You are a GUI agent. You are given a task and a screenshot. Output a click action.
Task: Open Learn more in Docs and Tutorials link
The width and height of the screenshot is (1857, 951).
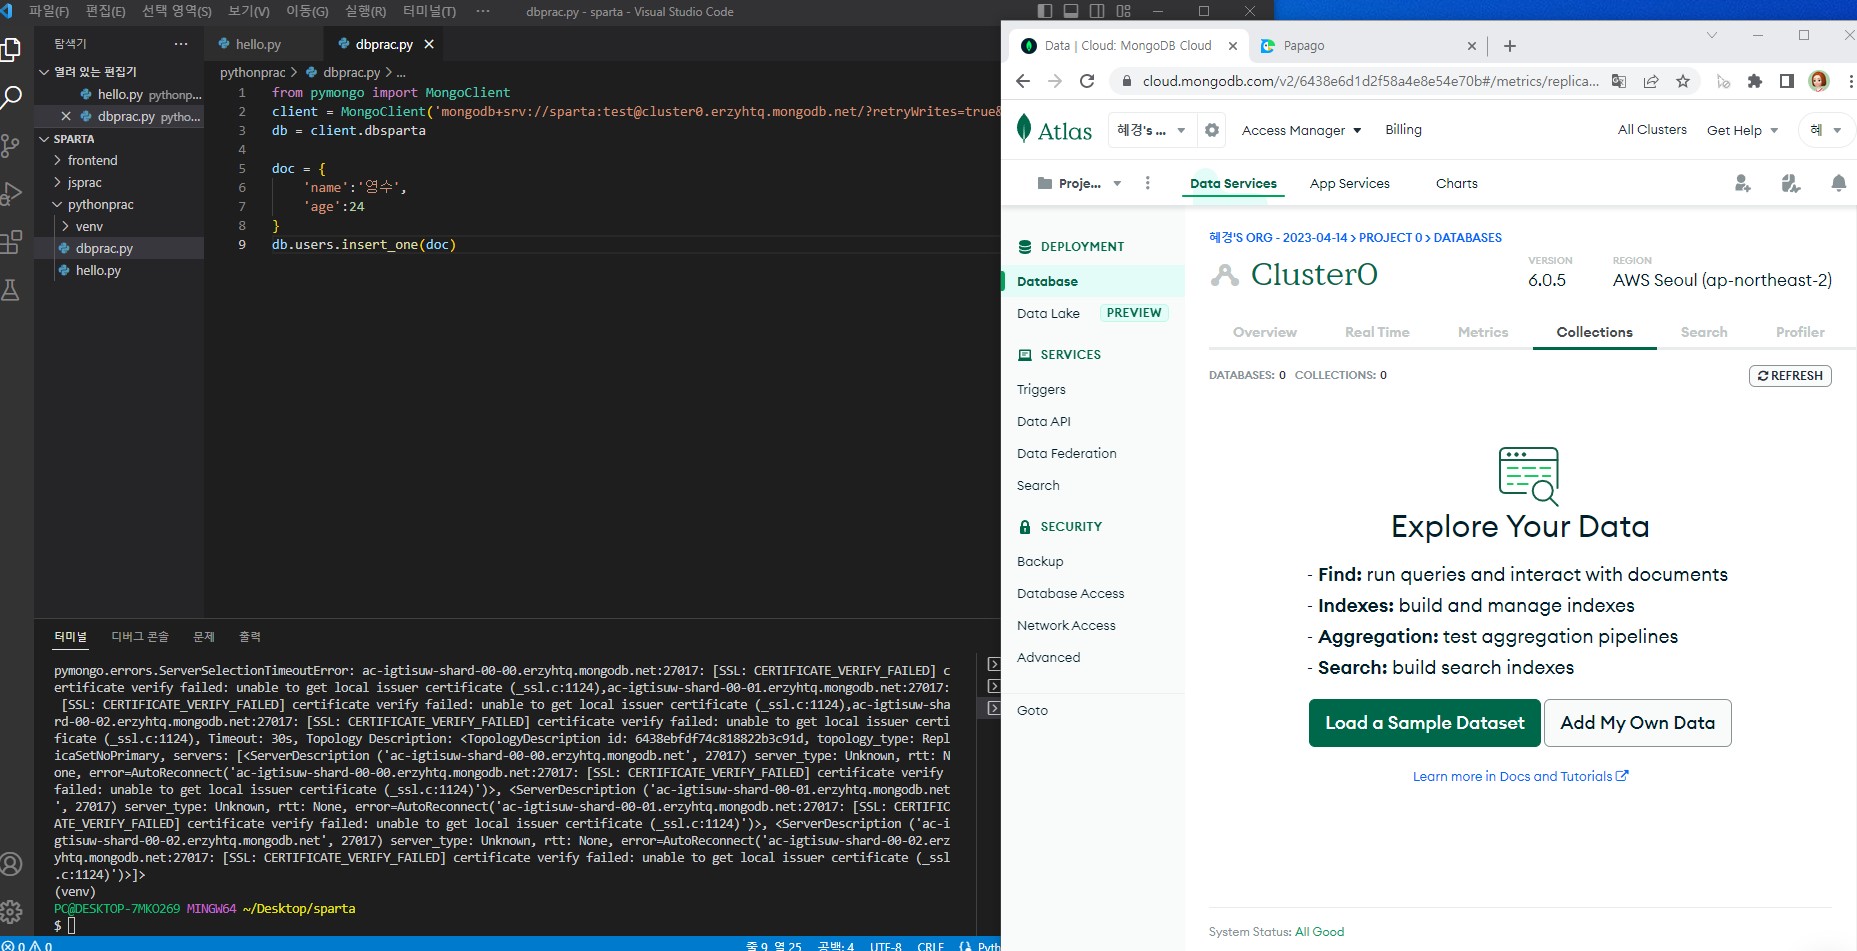pyautogui.click(x=1520, y=776)
